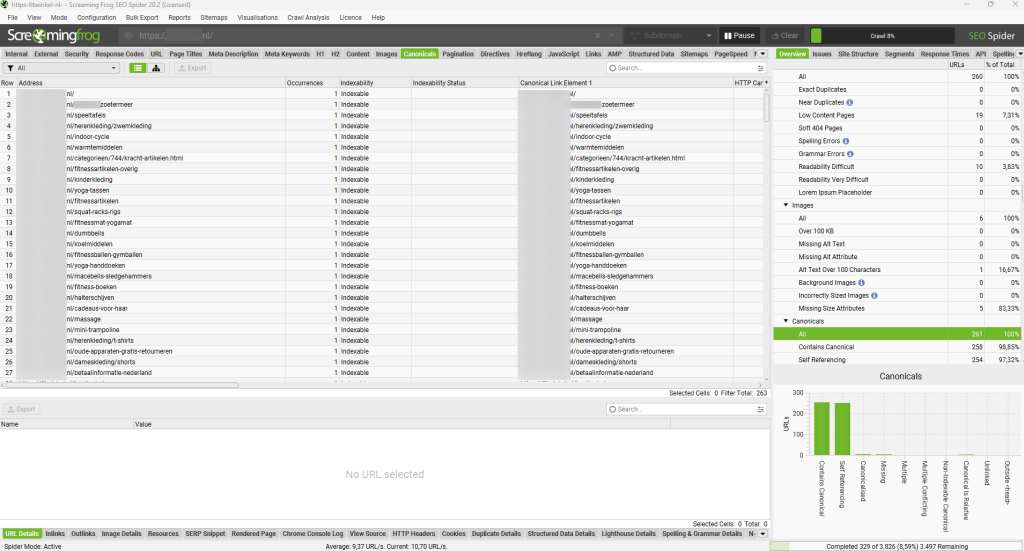The height and width of the screenshot is (551, 1024).
Task: Click the upper Search field
Action: [682, 68]
